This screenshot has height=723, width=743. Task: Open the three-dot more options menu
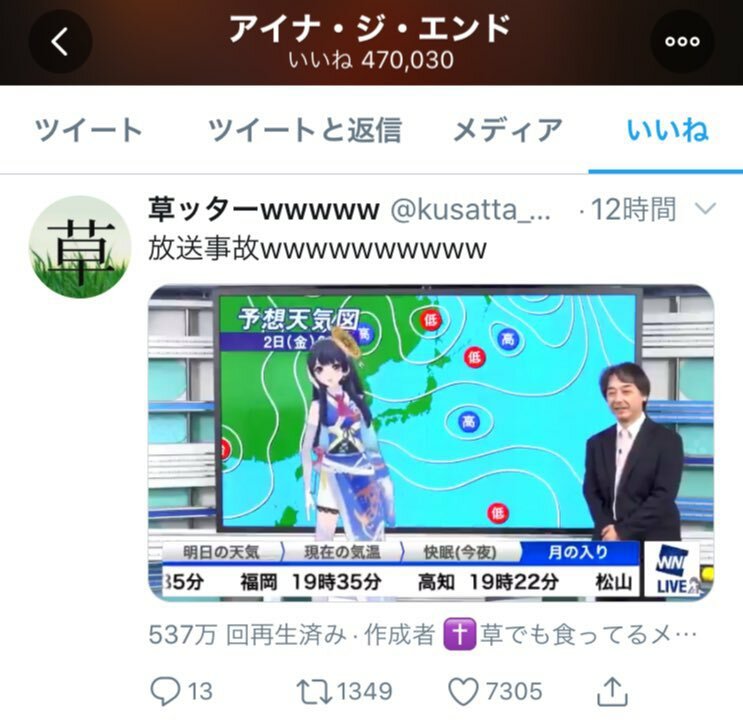[x=682, y=42]
